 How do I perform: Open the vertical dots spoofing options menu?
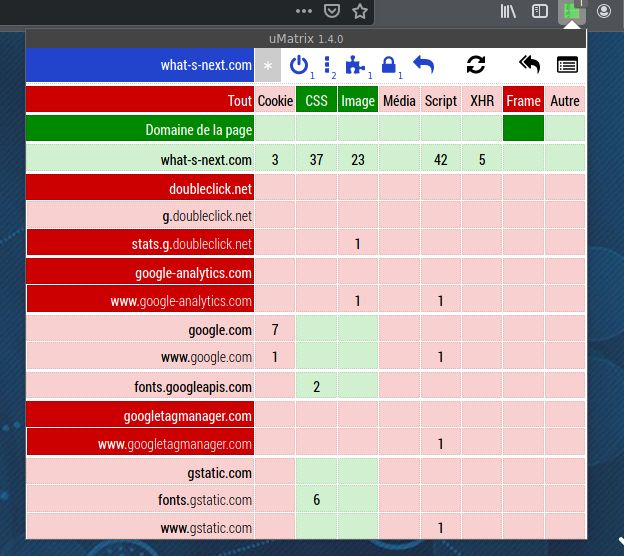(328, 66)
